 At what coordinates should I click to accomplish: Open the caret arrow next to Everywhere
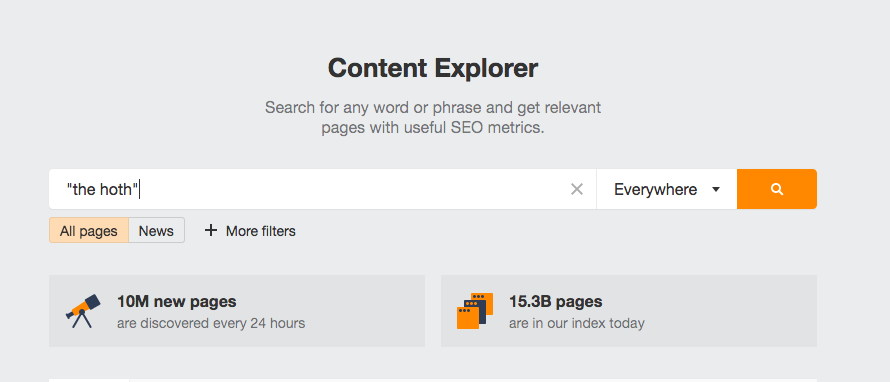click(x=716, y=190)
